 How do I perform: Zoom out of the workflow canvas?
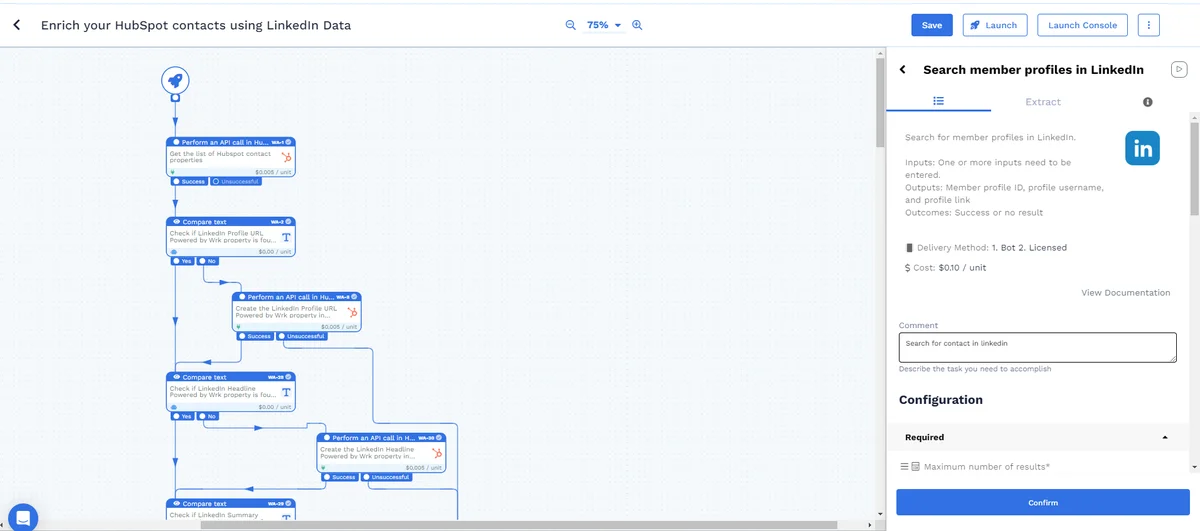coord(570,25)
